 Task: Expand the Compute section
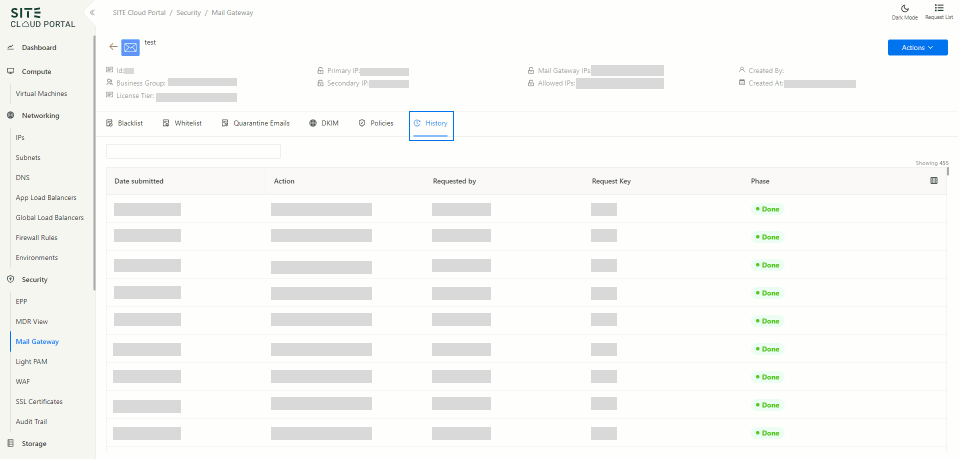(36, 72)
